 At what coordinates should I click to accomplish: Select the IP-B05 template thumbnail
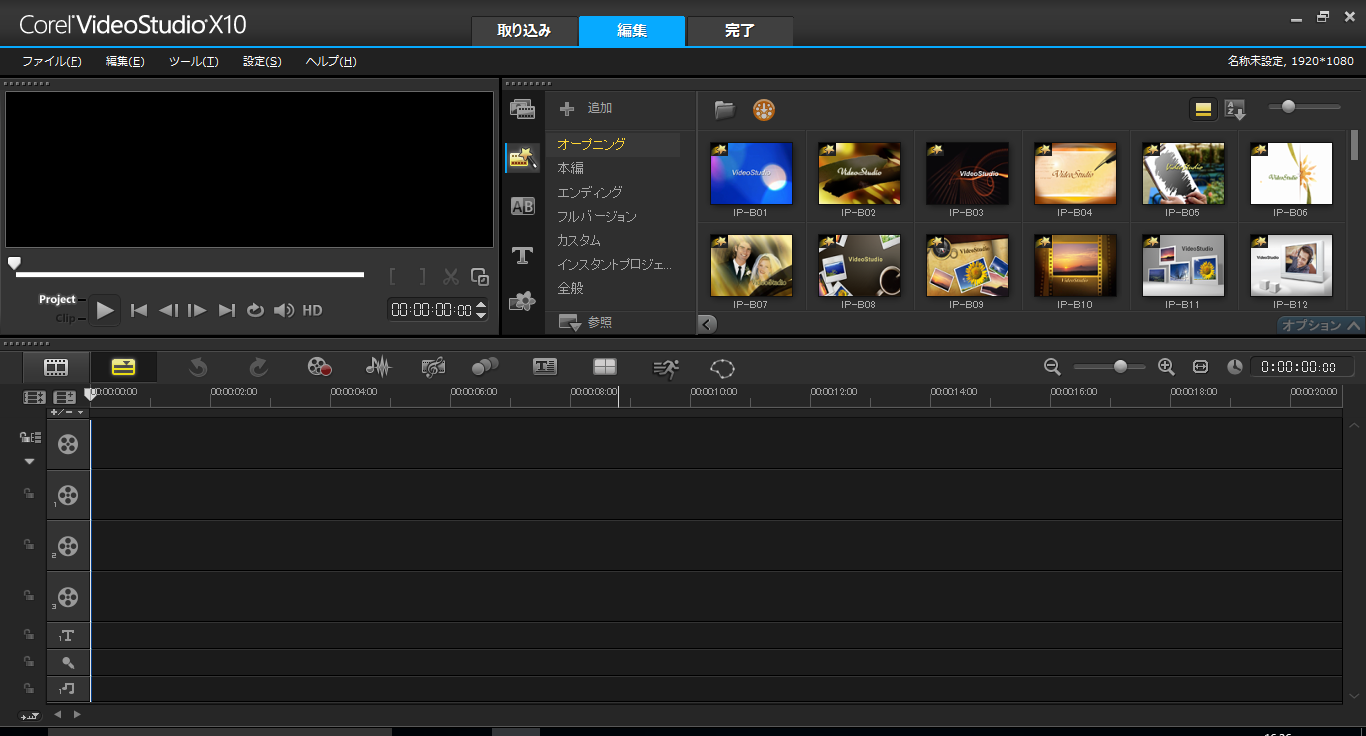click(1184, 174)
